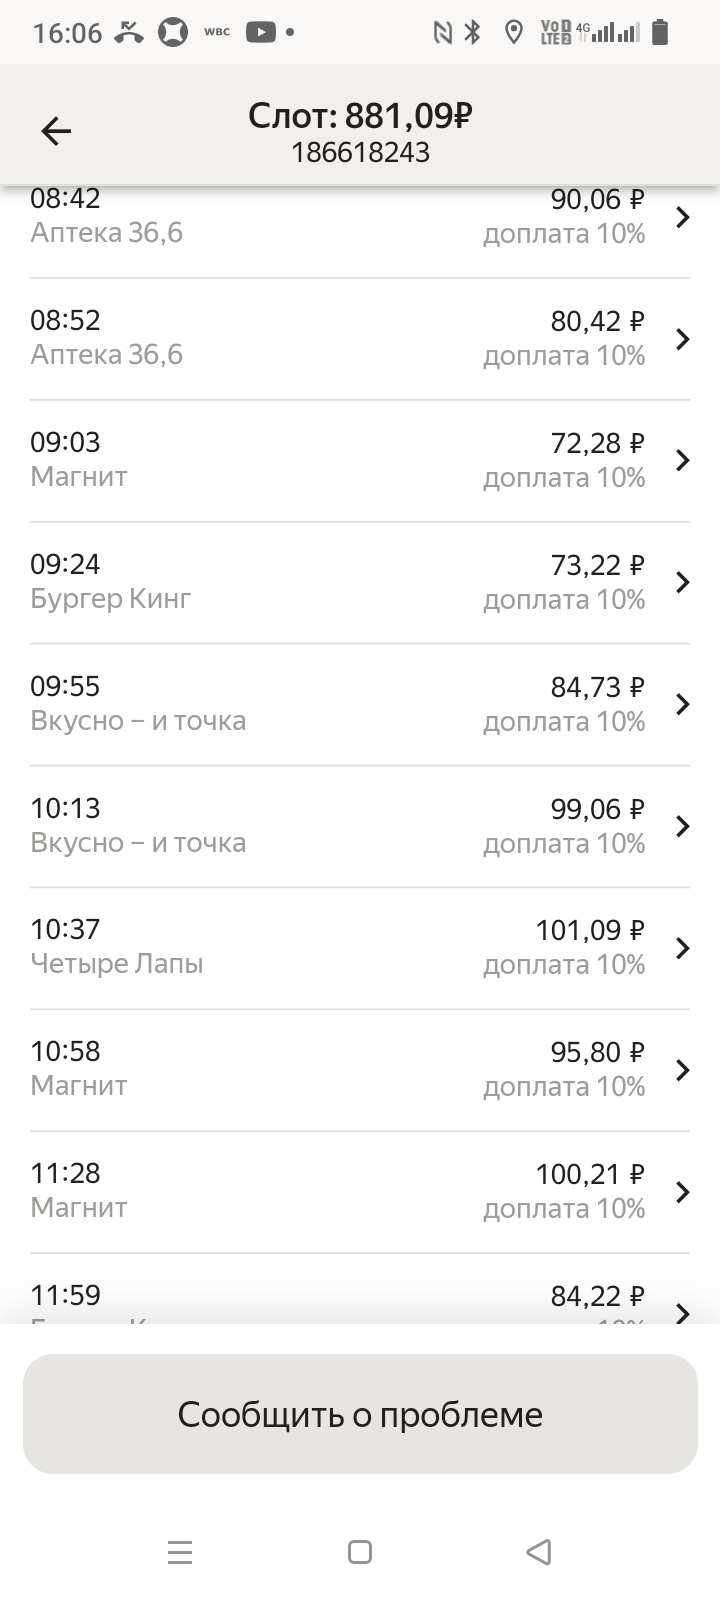
Task: Open the 10:13 order for 99,06 ₽
Action: [360, 826]
